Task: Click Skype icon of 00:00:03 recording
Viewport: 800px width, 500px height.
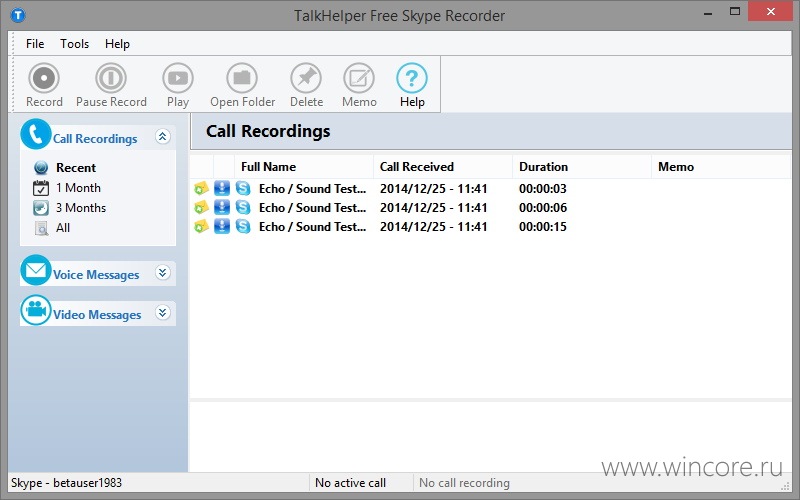Action: tap(243, 188)
